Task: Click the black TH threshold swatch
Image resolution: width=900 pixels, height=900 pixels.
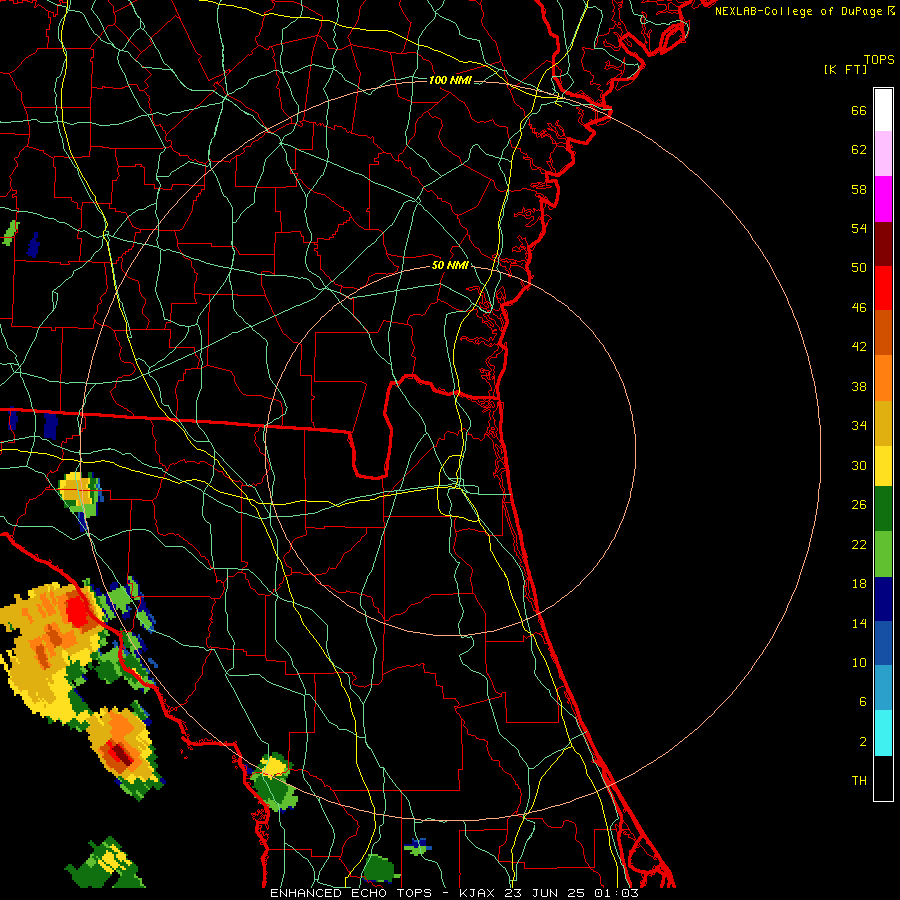Action: coord(883,778)
